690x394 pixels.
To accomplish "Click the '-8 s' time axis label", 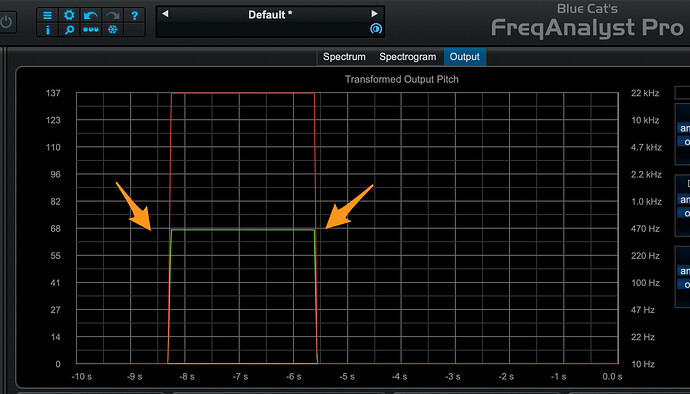I will [x=187, y=377].
